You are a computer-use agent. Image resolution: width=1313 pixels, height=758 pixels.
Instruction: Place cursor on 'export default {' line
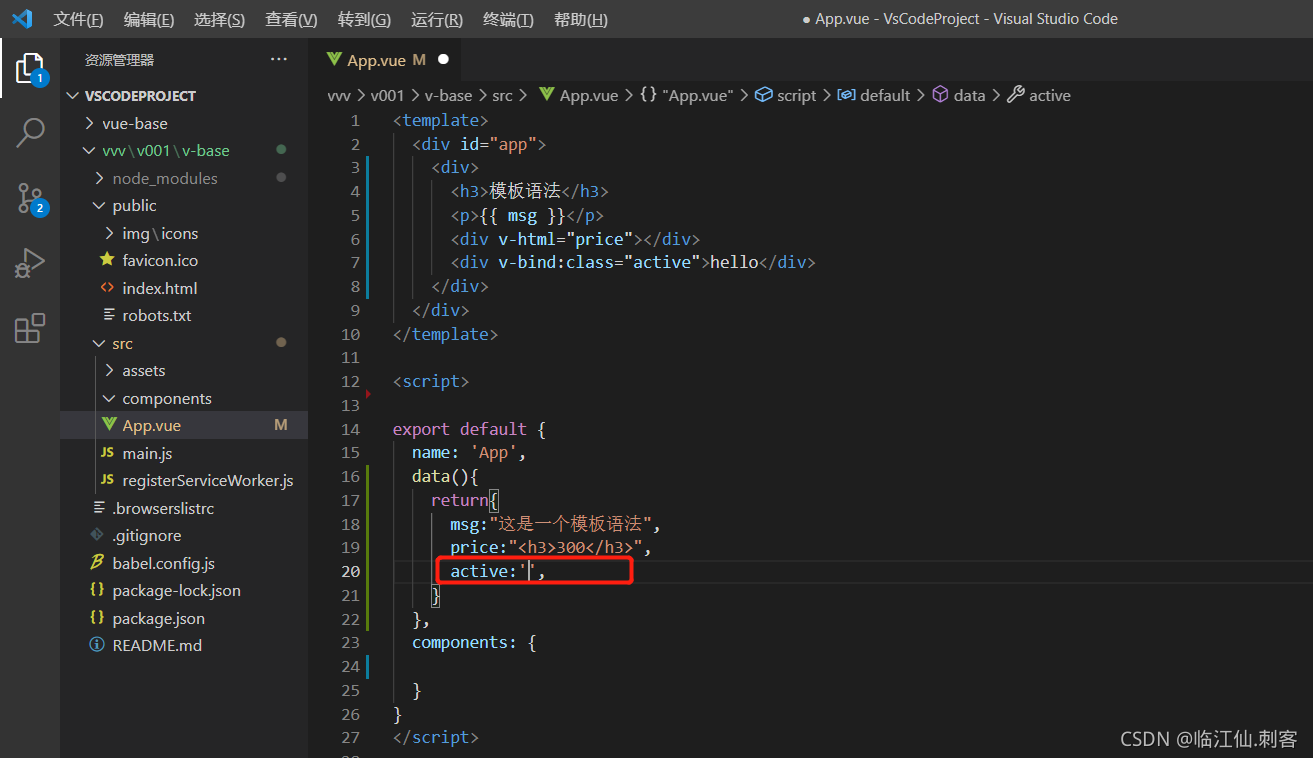(x=469, y=429)
